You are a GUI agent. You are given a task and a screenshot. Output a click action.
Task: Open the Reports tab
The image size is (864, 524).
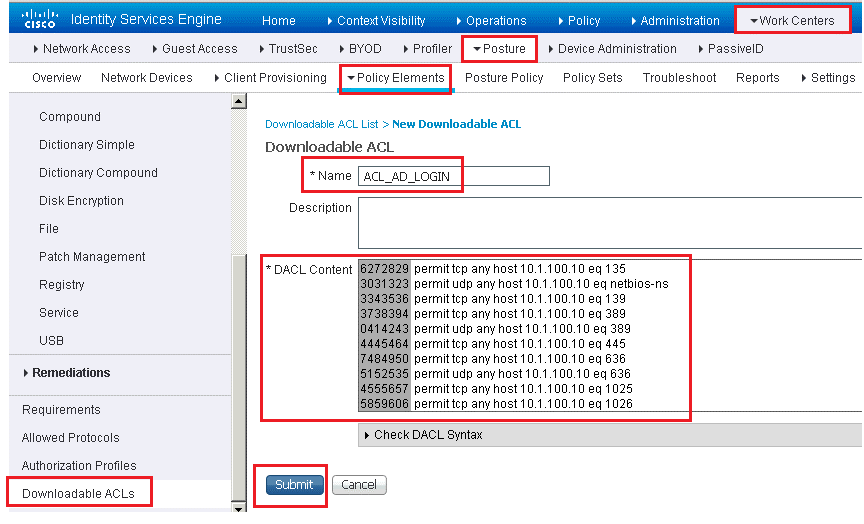[757, 78]
